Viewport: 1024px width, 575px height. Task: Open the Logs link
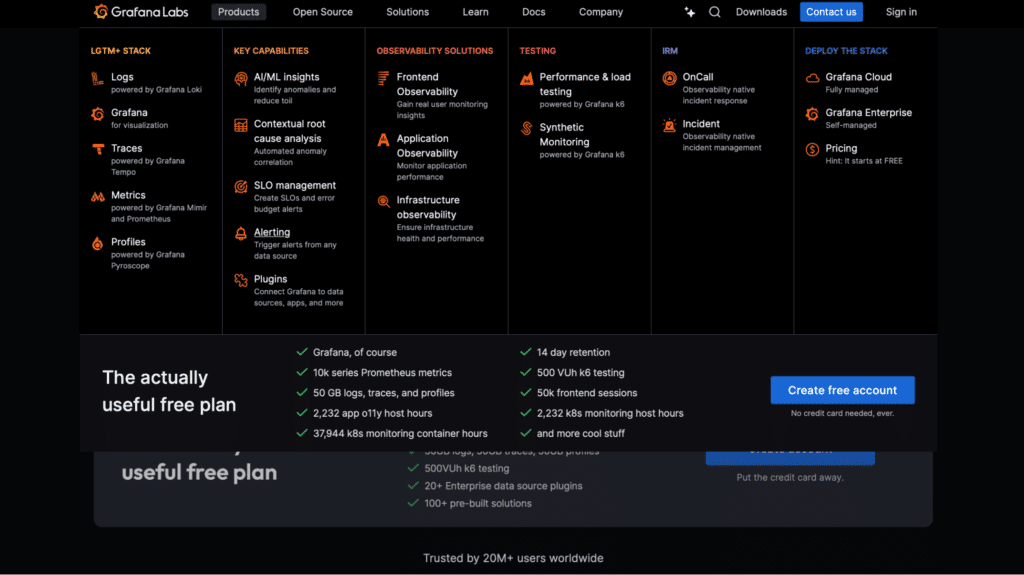pyautogui.click(x=122, y=77)
